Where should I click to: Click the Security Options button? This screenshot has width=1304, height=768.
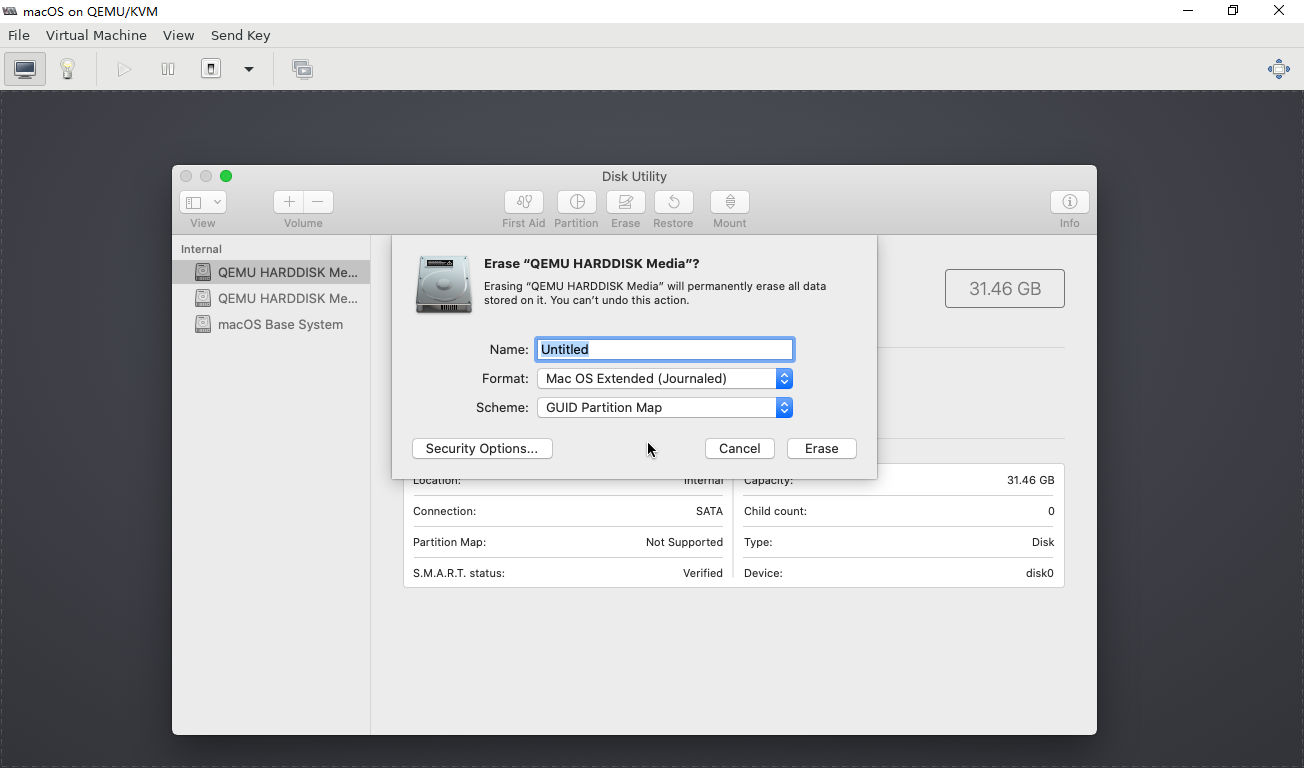click(482, 449)
